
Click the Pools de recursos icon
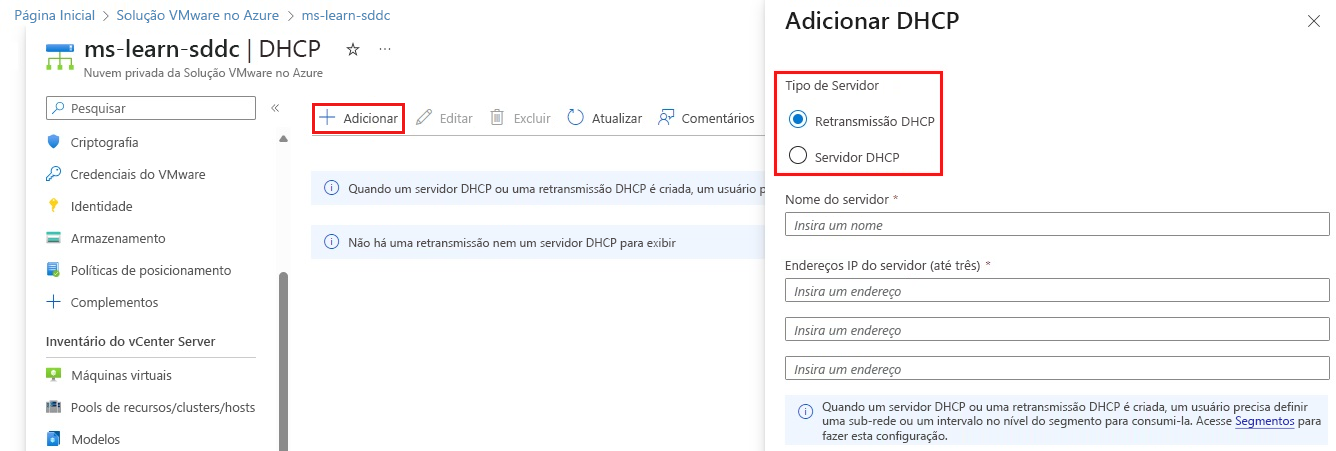54,407
